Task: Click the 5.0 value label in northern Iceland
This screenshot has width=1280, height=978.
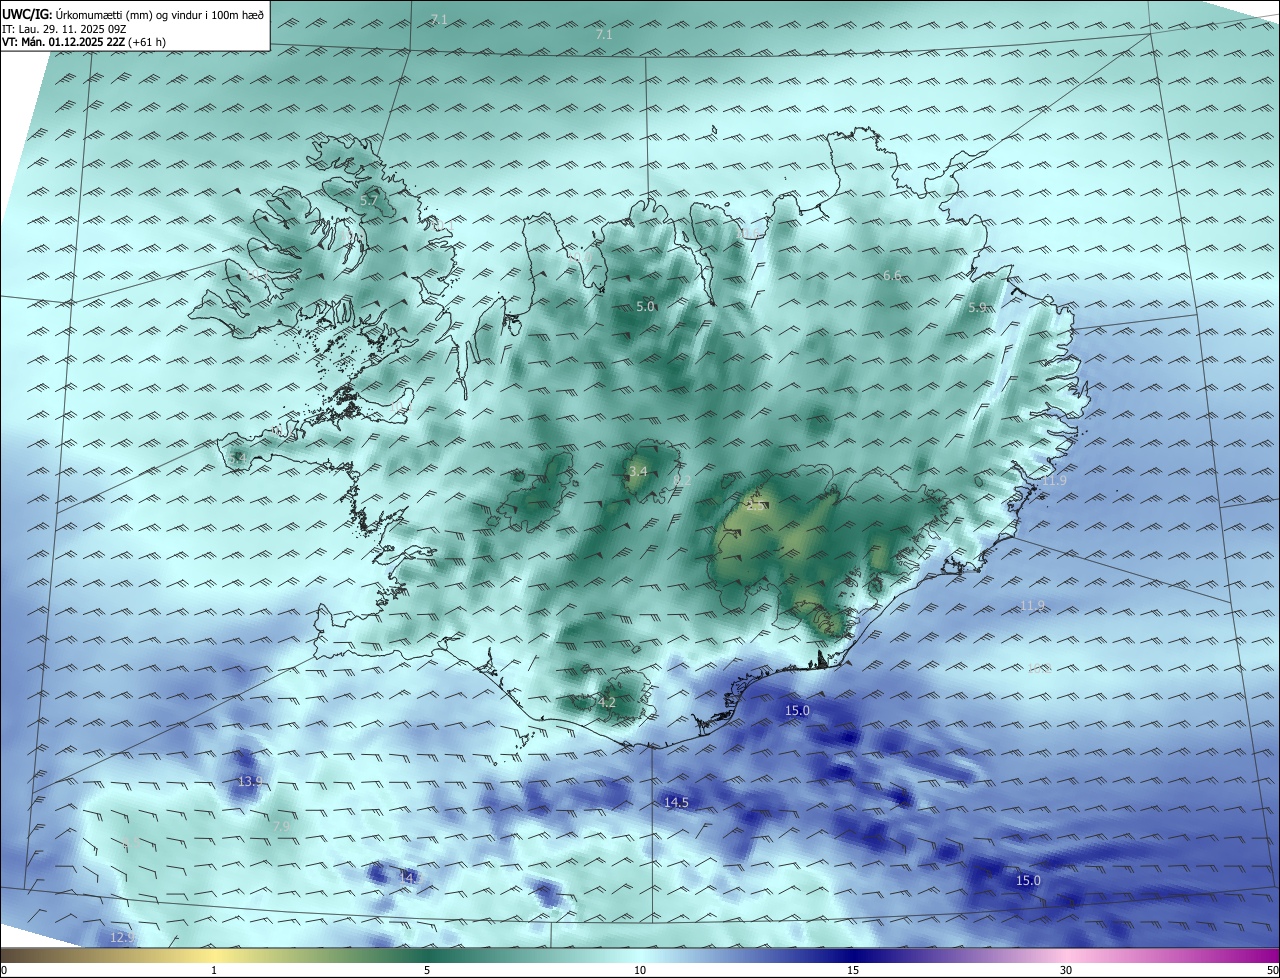Action: pos(645,306)
